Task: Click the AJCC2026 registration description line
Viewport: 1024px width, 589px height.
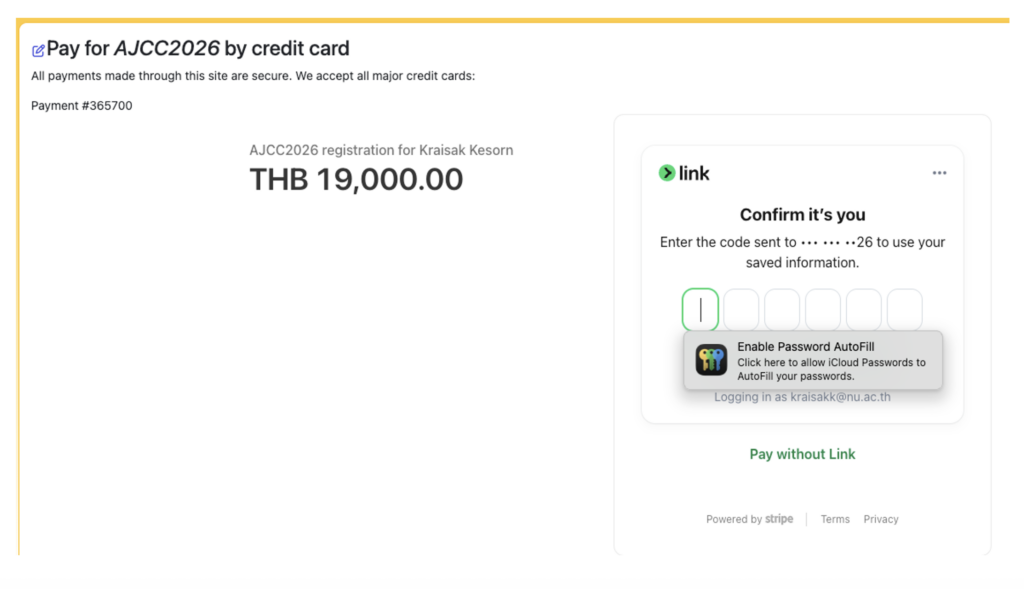Action: click(x=381, y=150)
